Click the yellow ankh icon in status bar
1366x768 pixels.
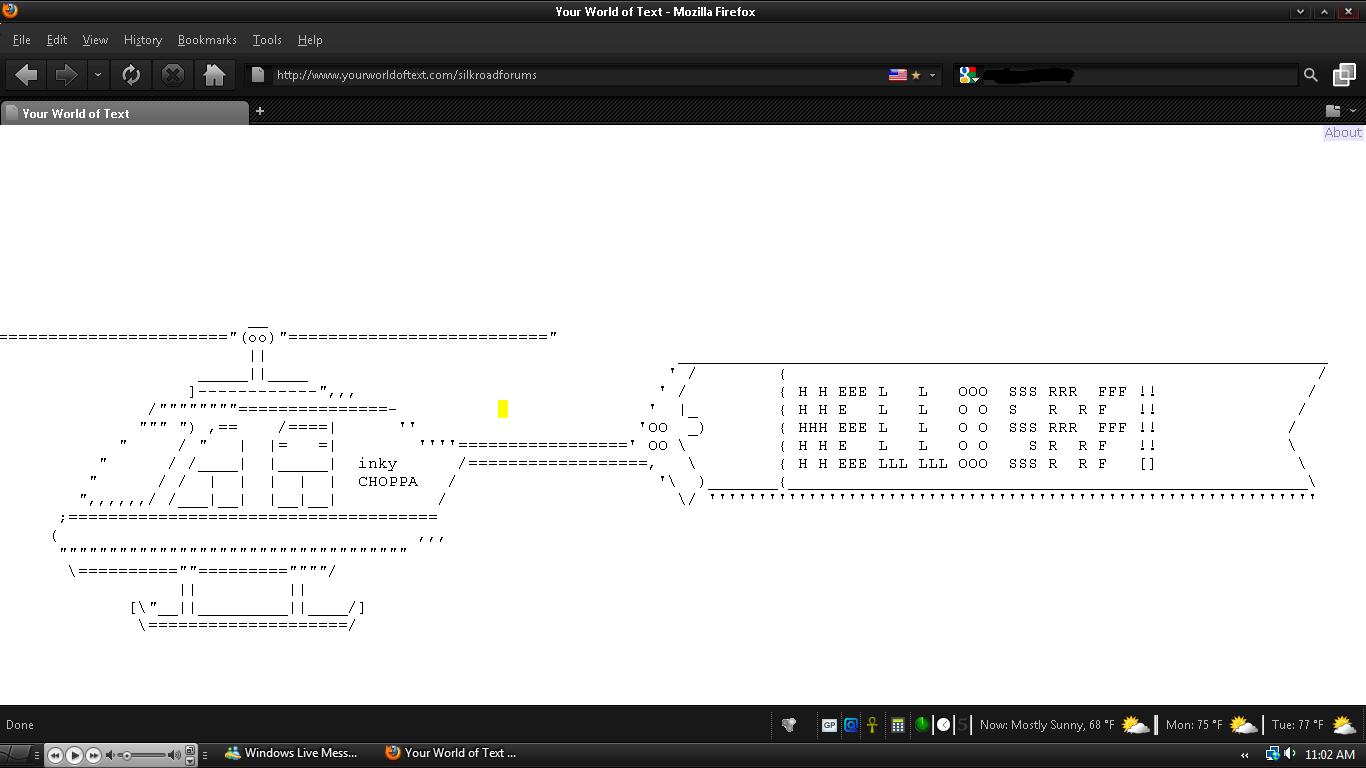[872, 725]
